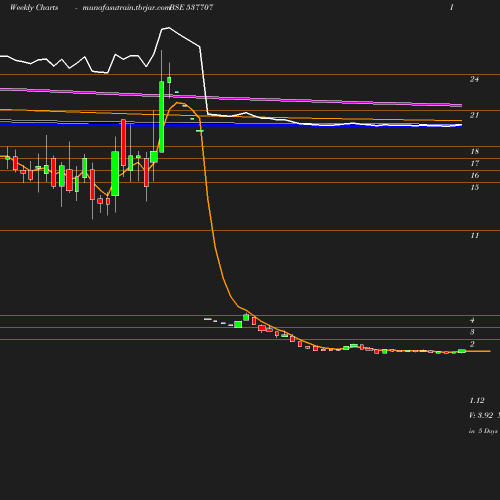
Task: Click the "17" price axis label
Action: pyautogui.click(x=475, y=163)
